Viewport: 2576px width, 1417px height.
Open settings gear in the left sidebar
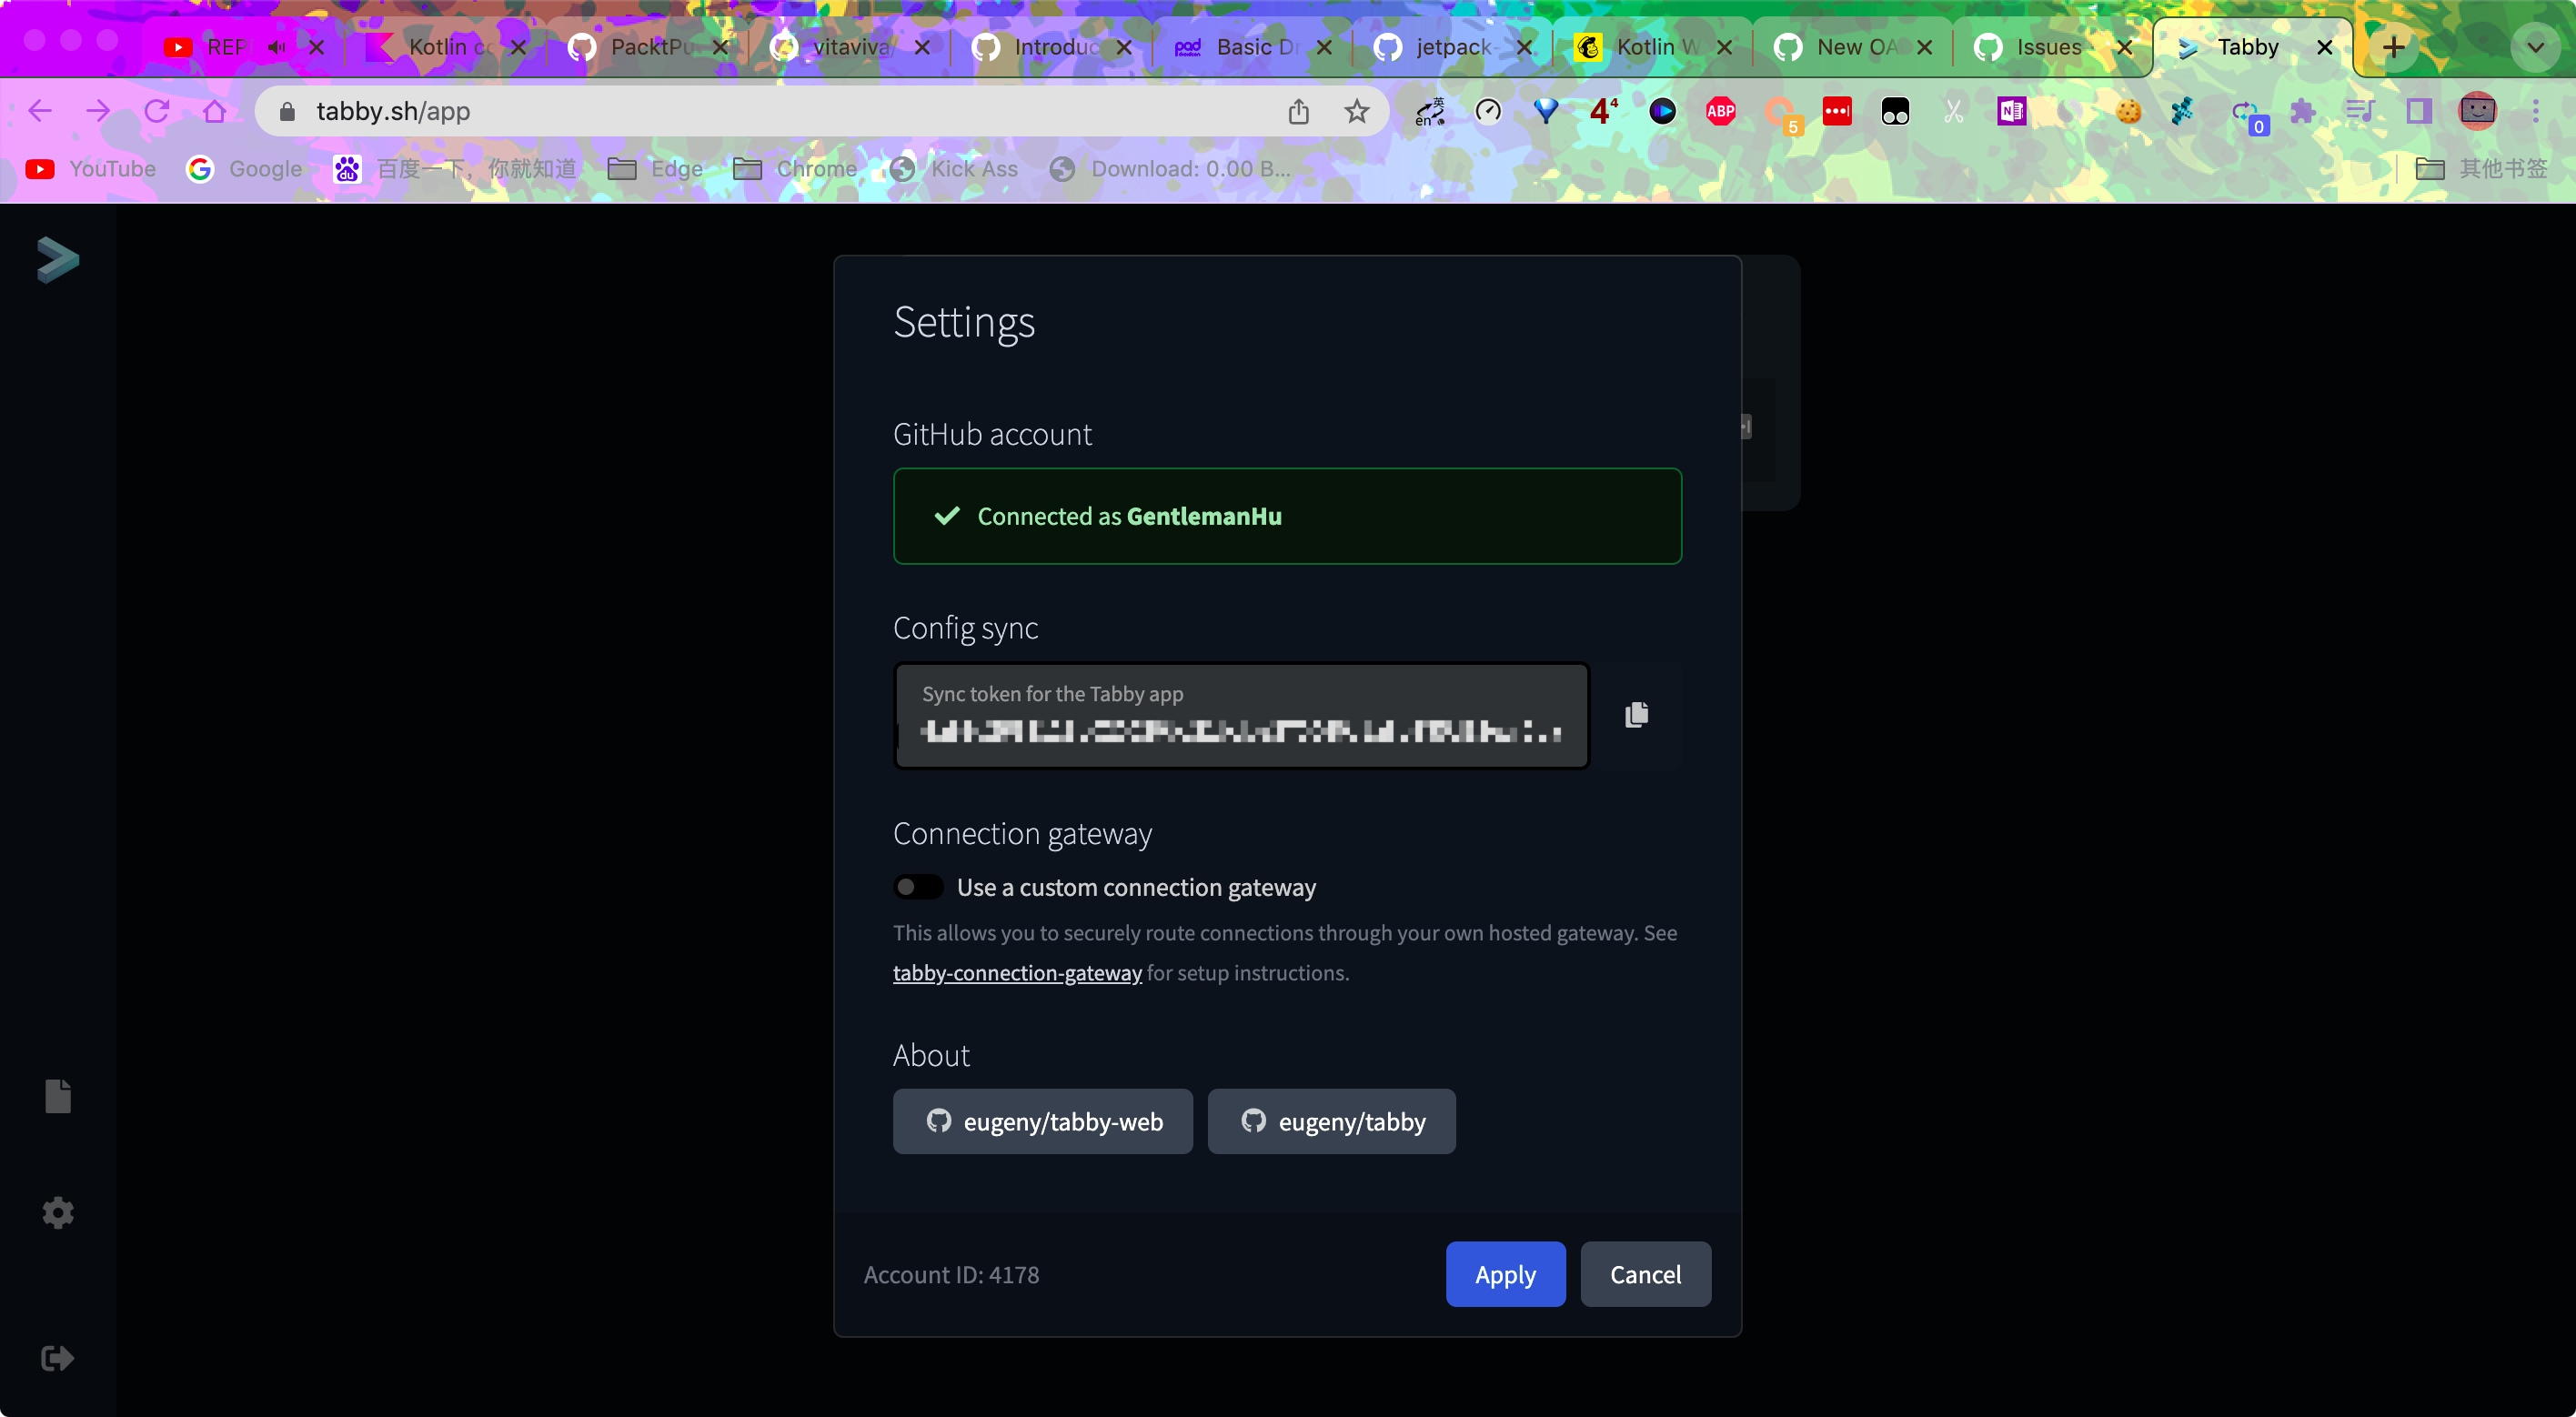coord(58,1212)
